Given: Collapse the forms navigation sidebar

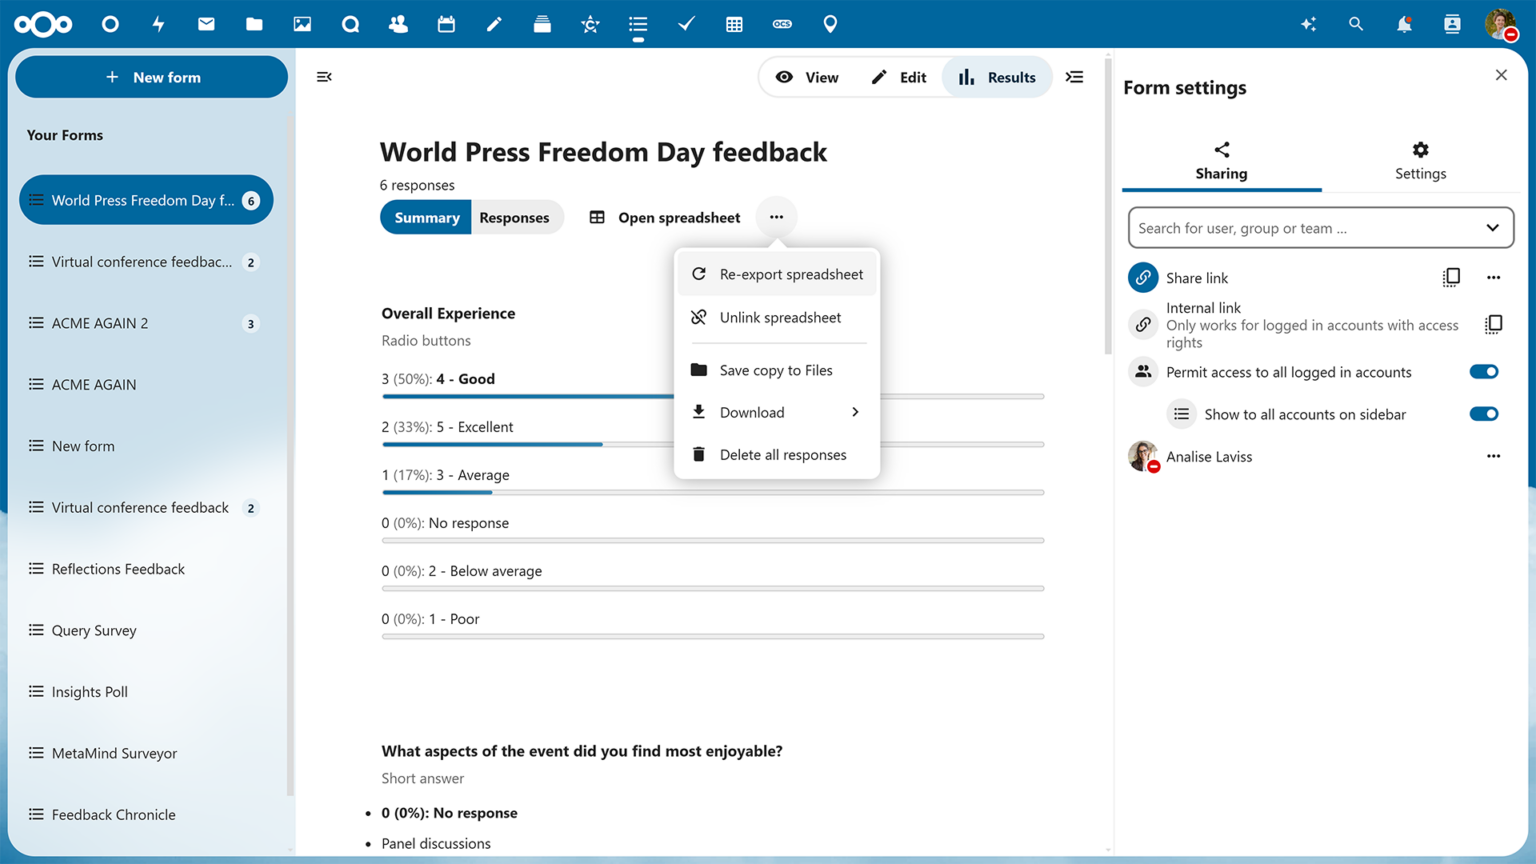Looking at the screenshot, I should pos(324,77).
